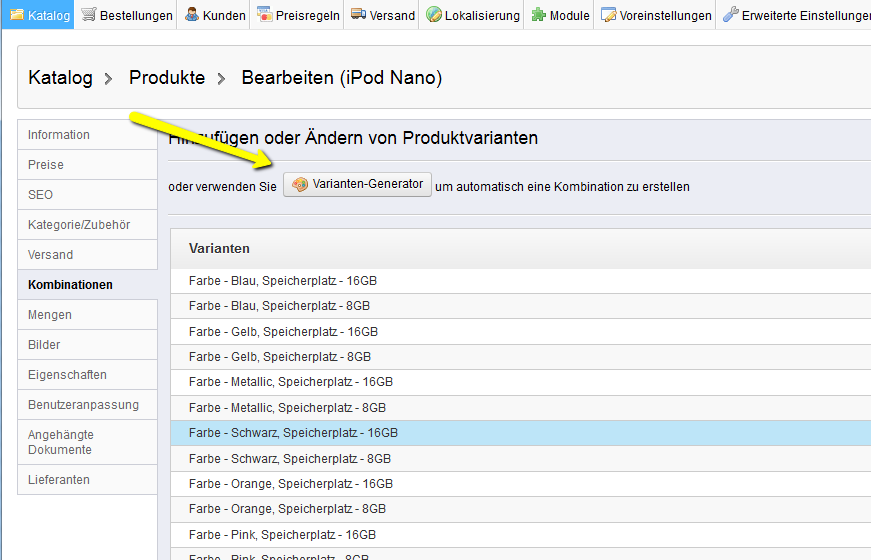Switch to the Eigenschaften tab
Image resolution: width=871 pixels, height=560 pixels.
(x=87, y=374)
